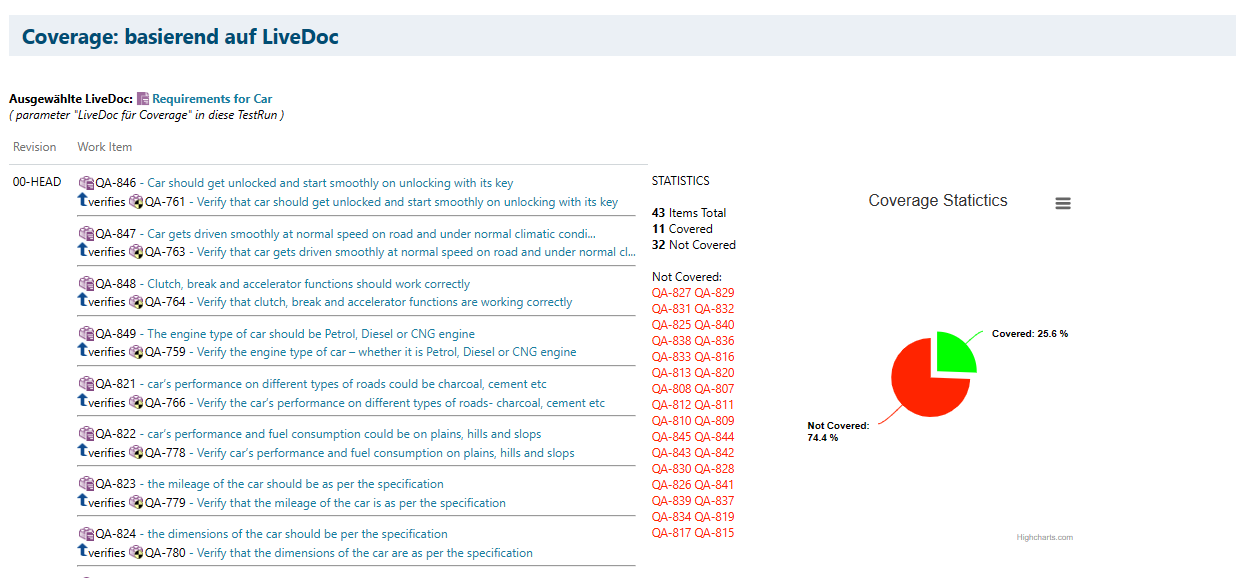Open not covered item QA-834

point(671,517)
